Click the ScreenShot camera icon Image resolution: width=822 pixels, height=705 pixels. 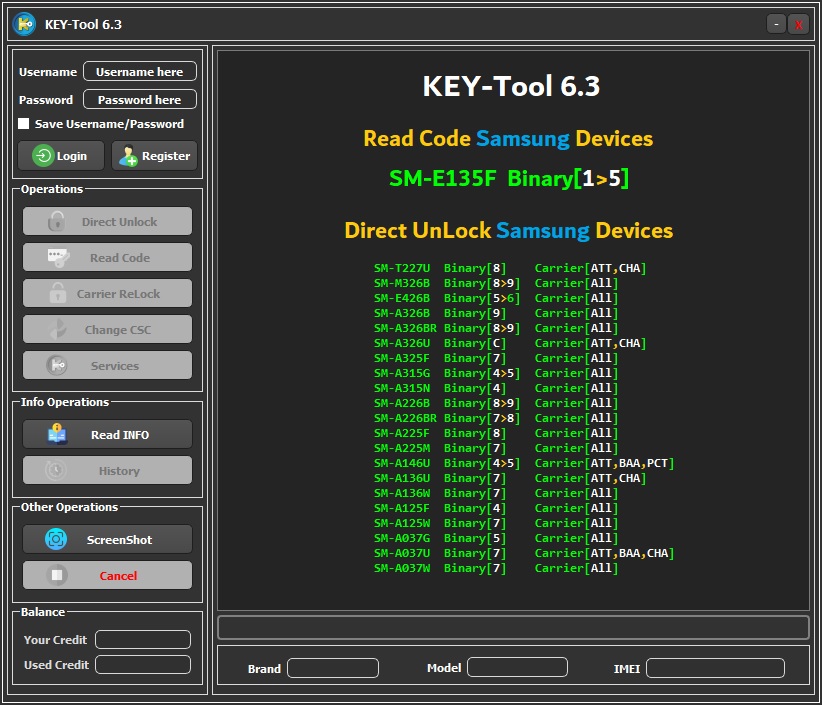click(56, 539)
